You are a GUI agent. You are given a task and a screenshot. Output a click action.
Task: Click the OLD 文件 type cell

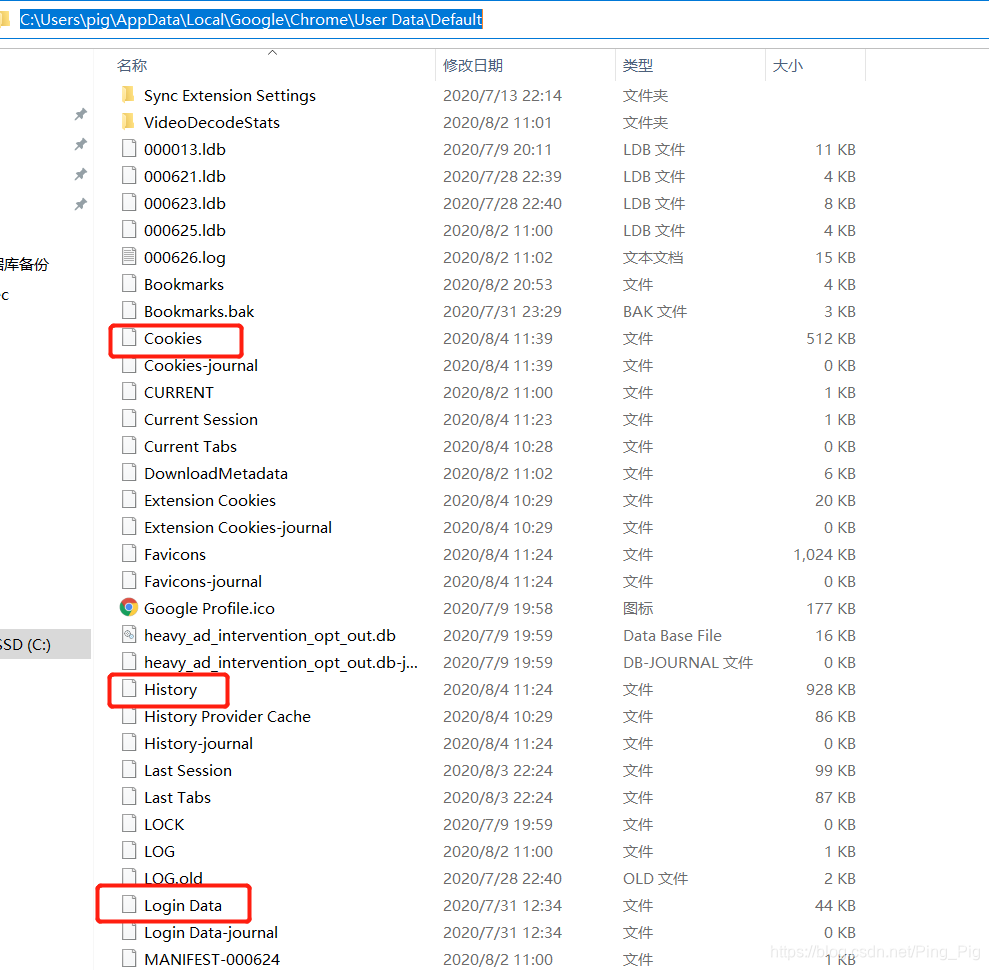coord(655,878)
